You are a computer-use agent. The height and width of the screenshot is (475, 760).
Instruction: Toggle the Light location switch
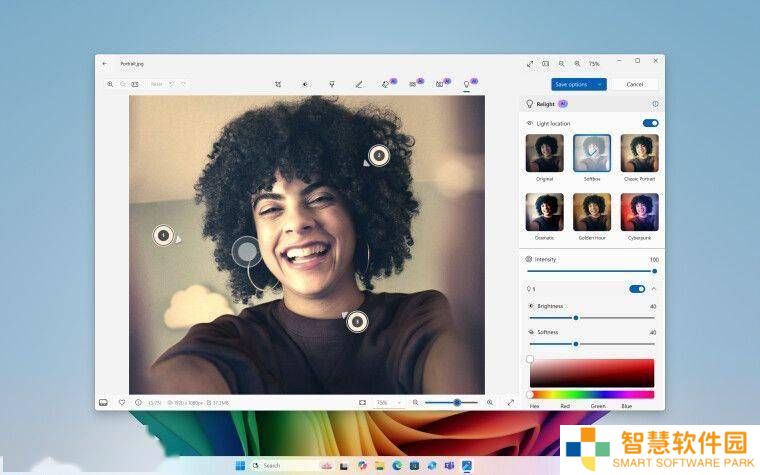650,123
